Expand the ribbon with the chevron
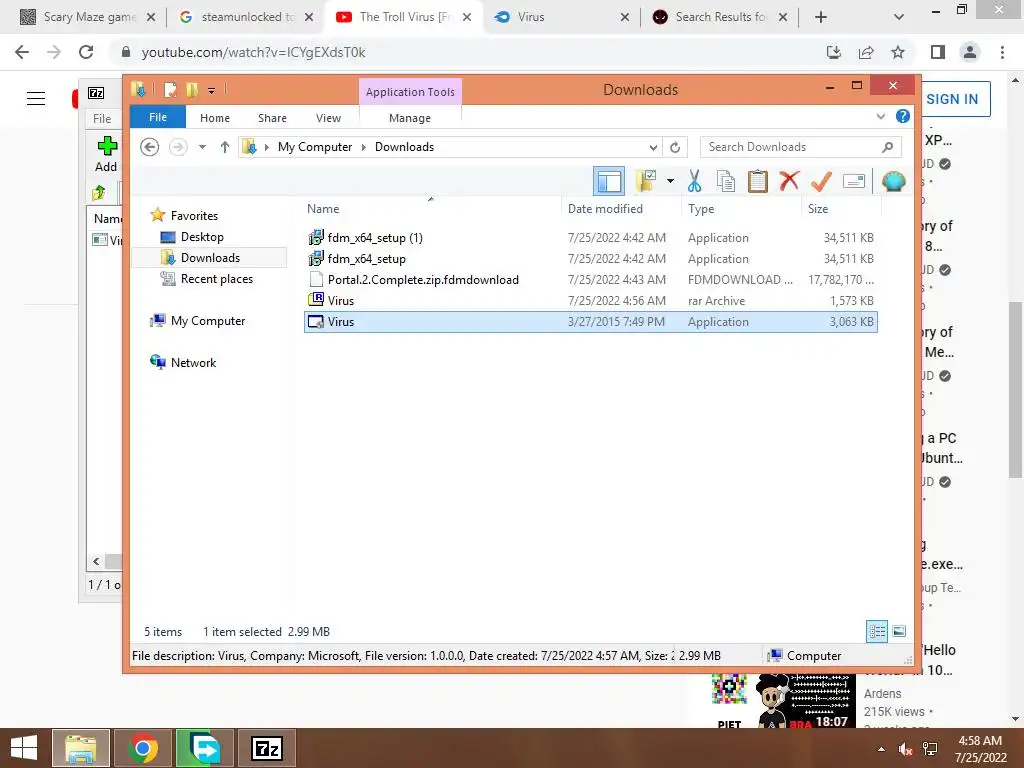Image resolution: width=1024 pixels, height=768 pixels. 880,116
